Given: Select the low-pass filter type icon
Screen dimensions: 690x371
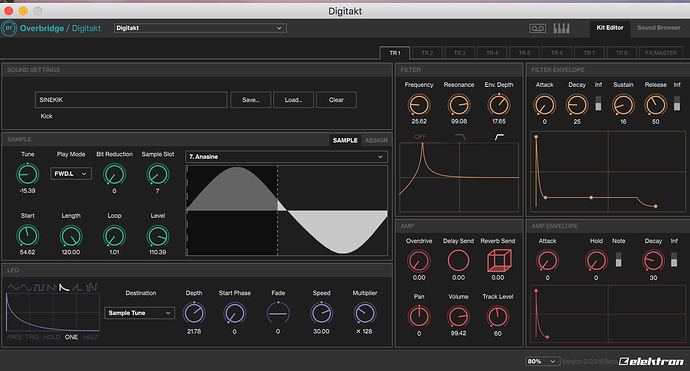Looking at the screenshot, I should click(460, 137).
